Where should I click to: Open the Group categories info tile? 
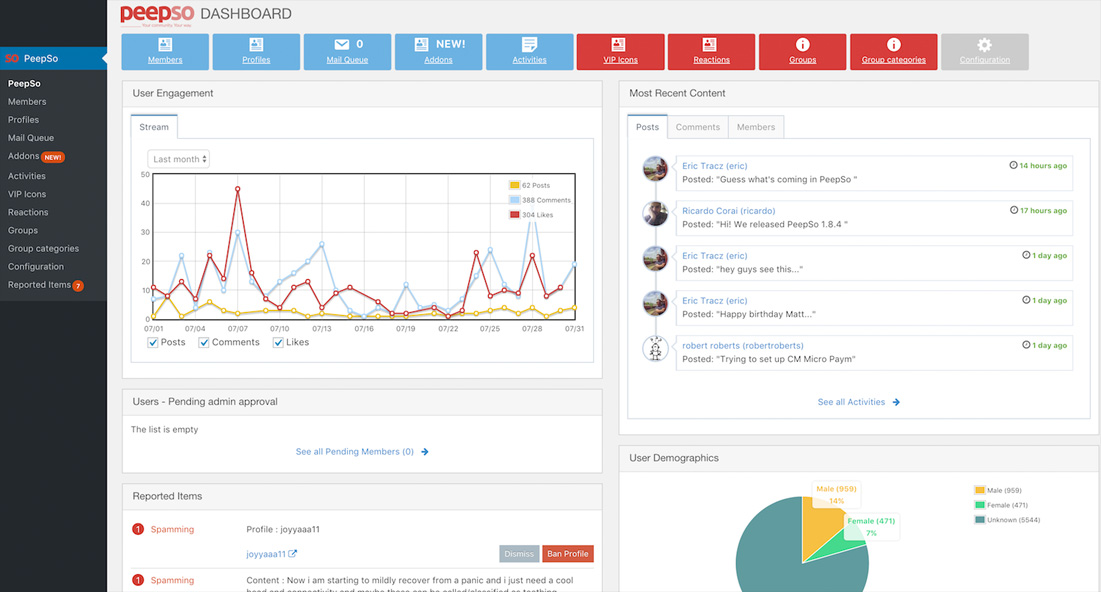click(x=893, y=51)
